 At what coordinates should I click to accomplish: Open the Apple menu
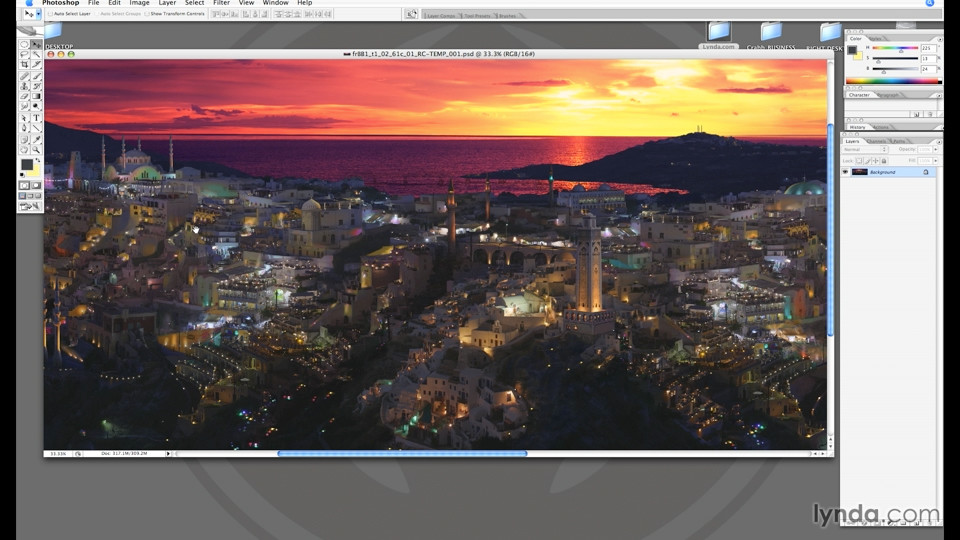tap(29, 3)
